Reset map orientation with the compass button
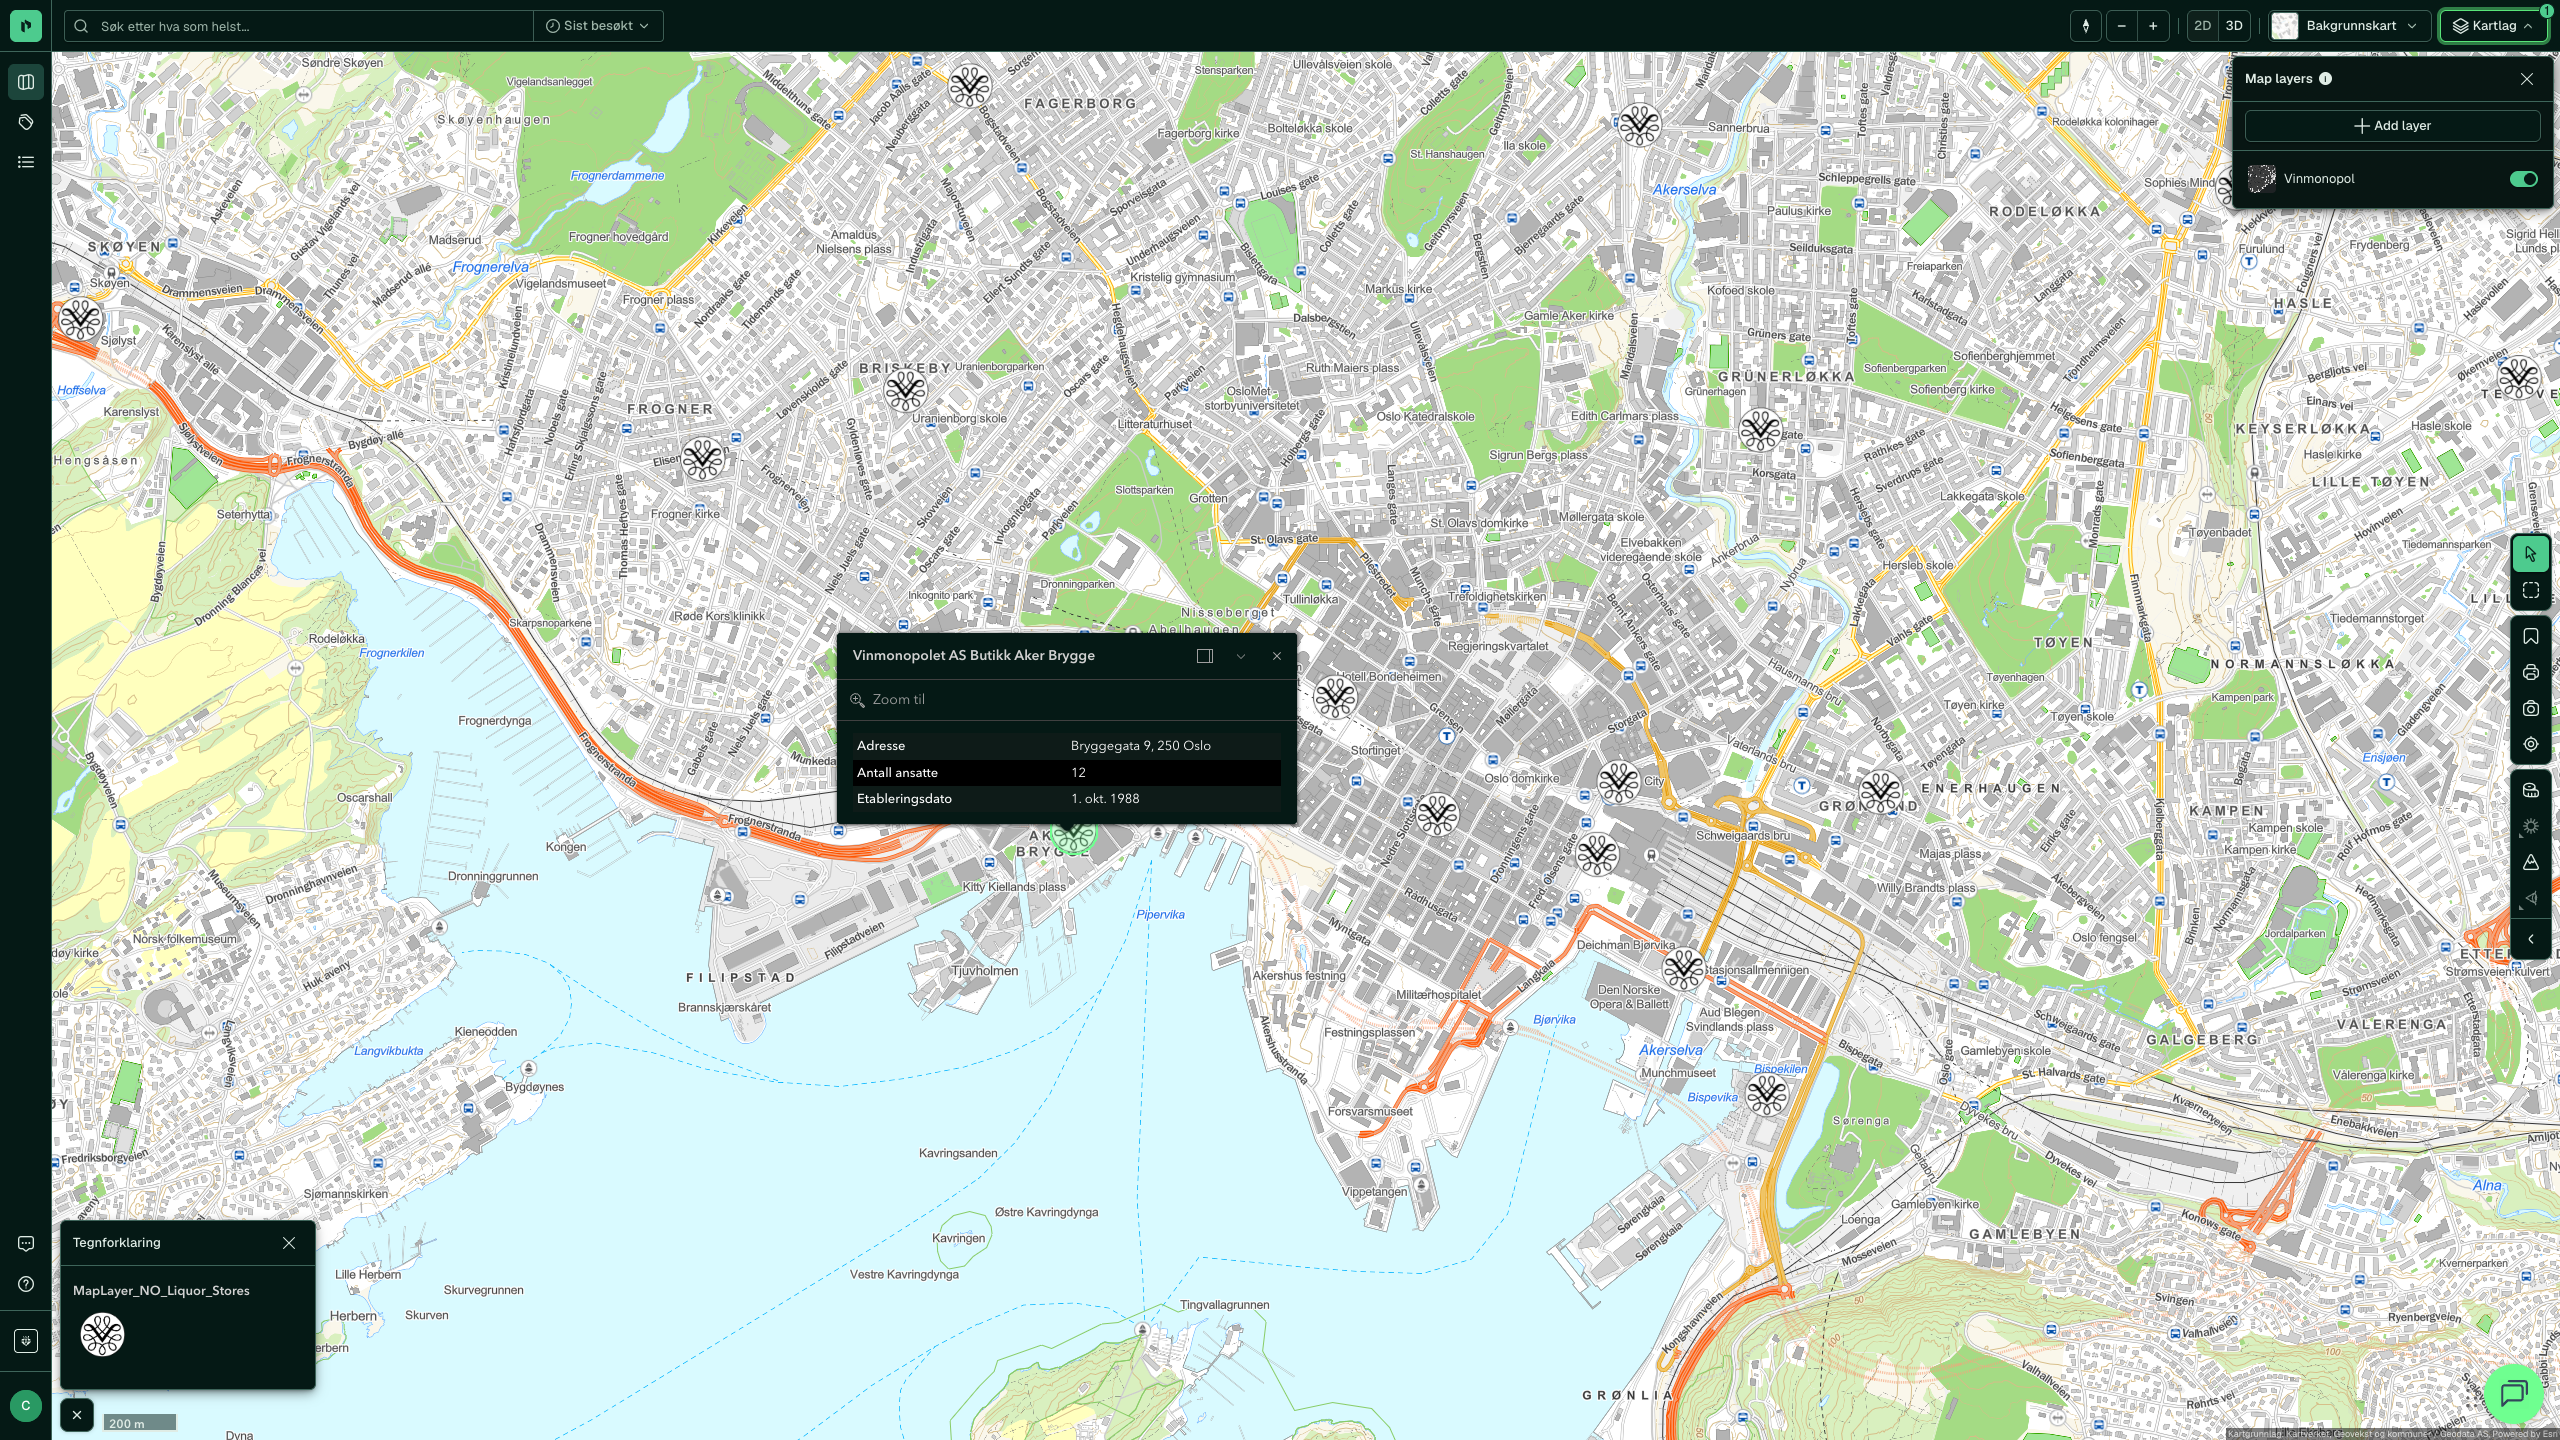Image resolution: width=2560 pixels, height=1440 pixels. tap(2086, 26)
